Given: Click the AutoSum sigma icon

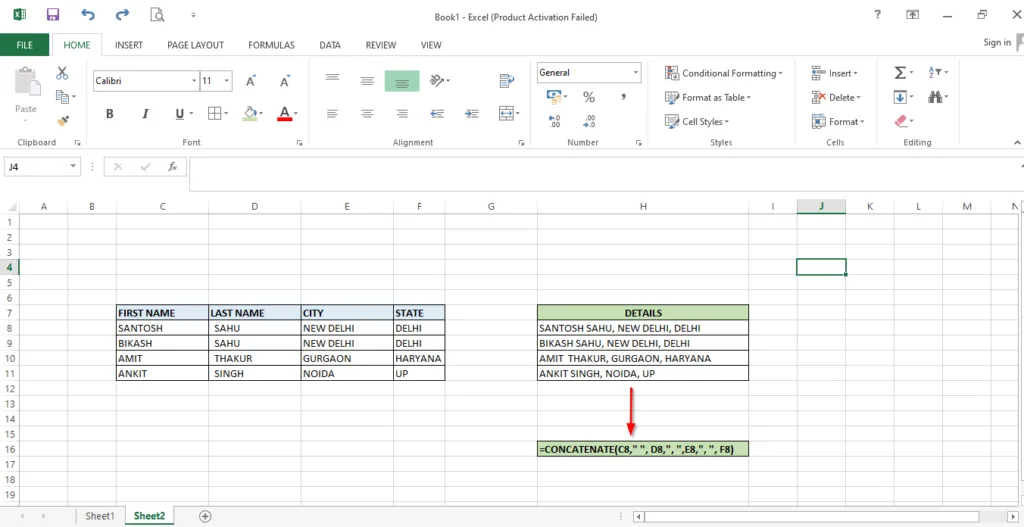Looking at the screenshot, I should click(900, 72).
